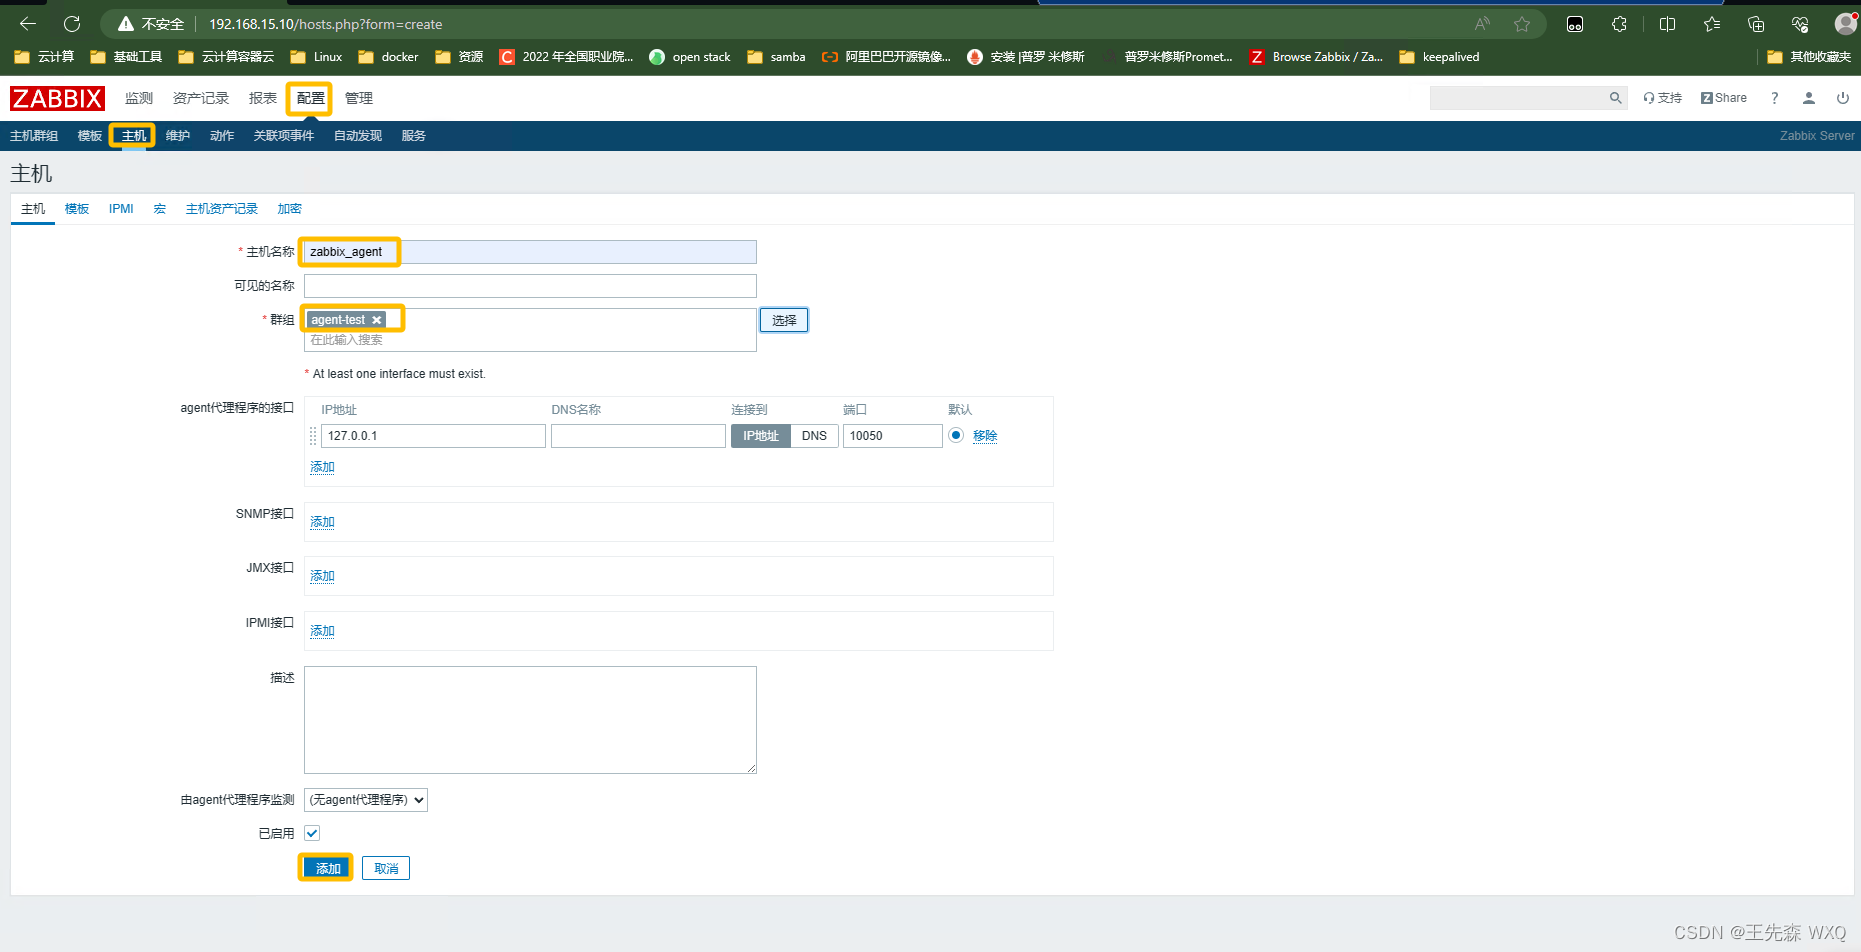Go to 动作 submenu
The width and height of the screenshot is (1861, 952).
coord(222,136)
